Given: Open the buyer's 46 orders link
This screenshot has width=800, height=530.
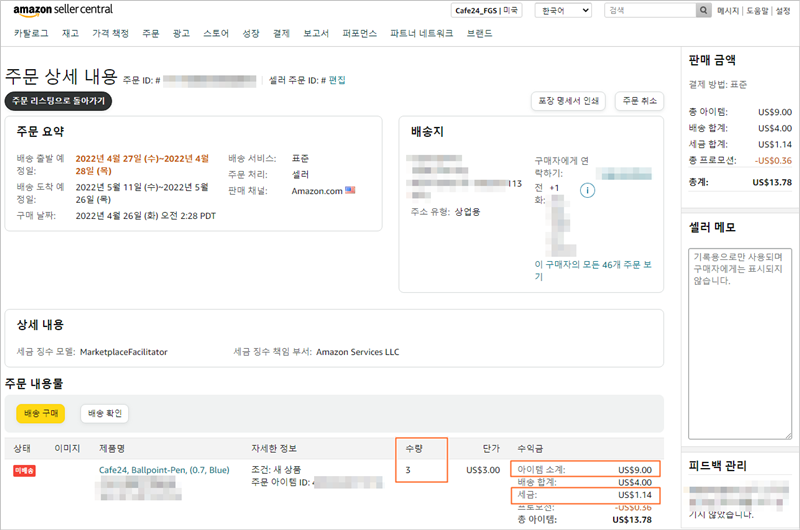Looking at the screenshot, I should (593, 270).
